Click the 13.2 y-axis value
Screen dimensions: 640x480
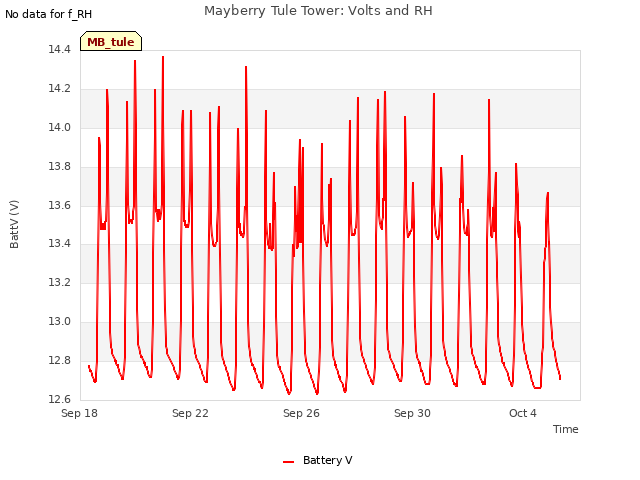coord(60,282)
